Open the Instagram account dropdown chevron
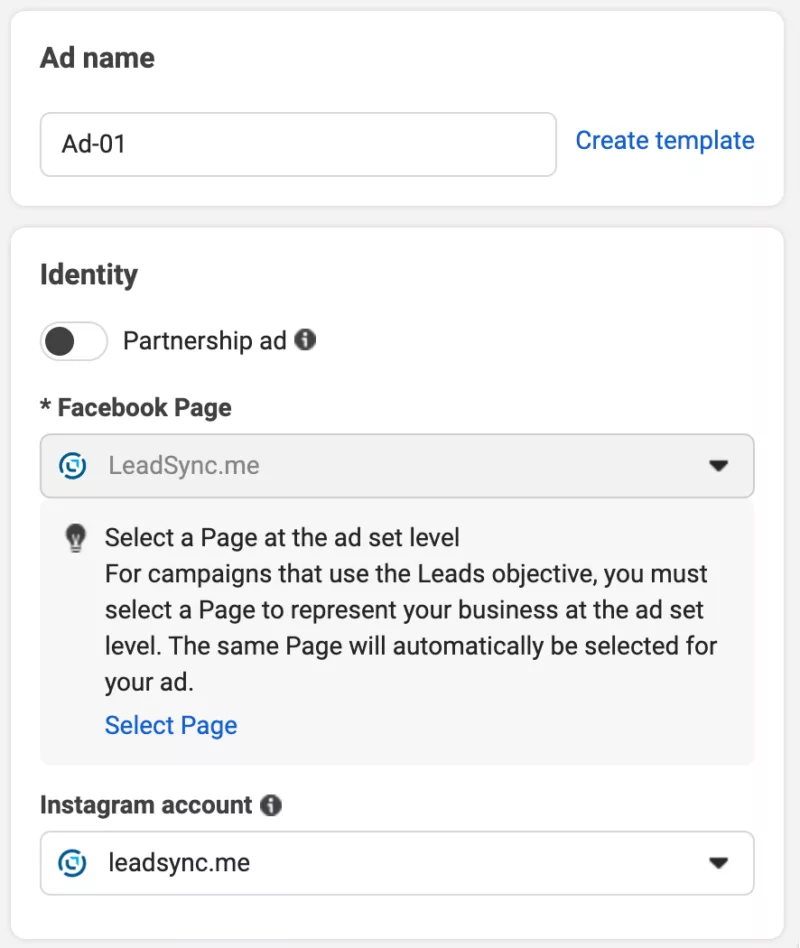This screenshot has width=800, height=948. pos(719,863)
